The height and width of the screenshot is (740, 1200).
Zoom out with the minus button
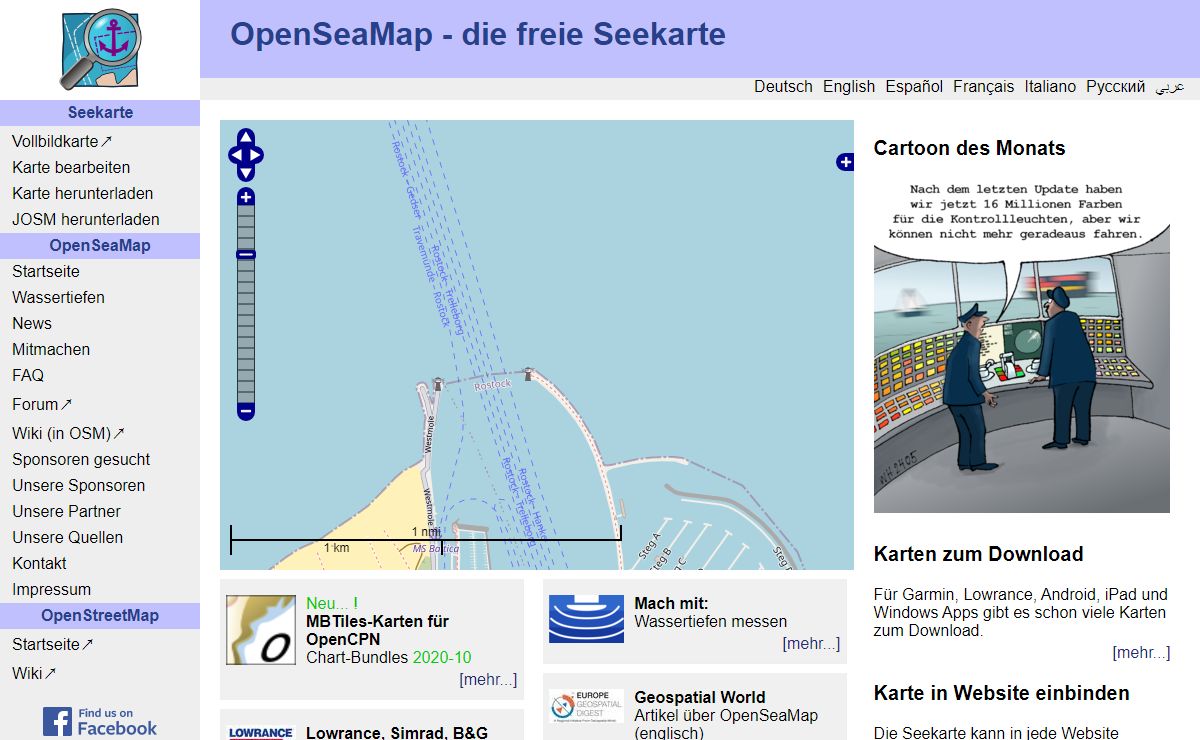(x=246, y=410)
